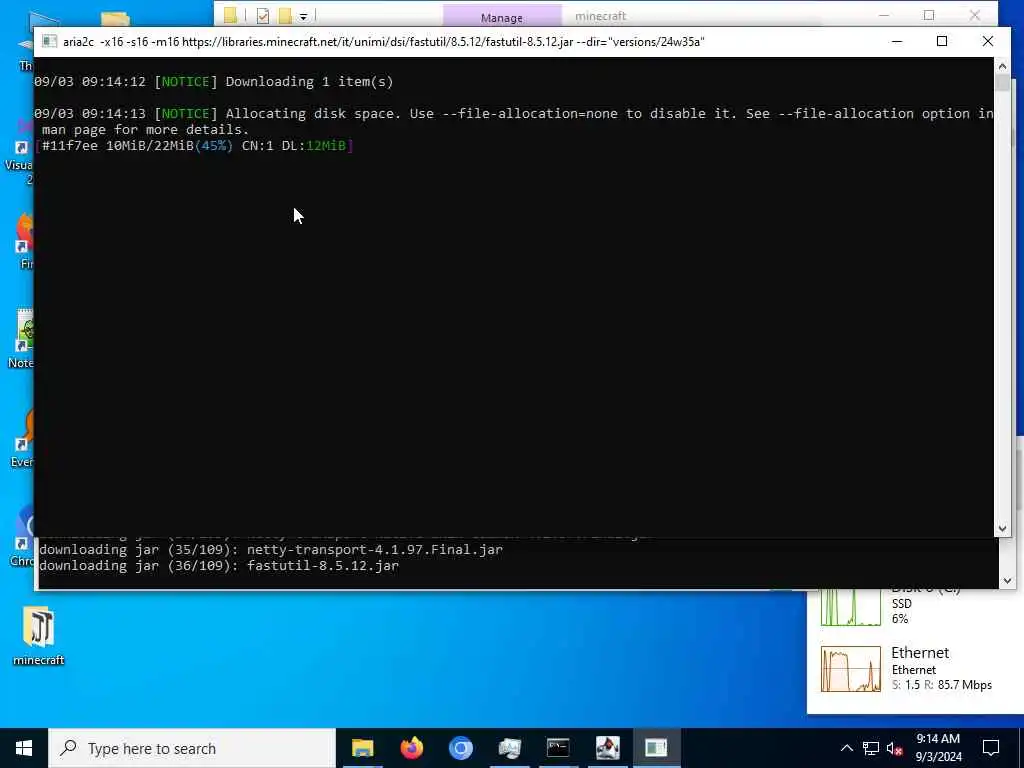
Task: Open the Notepad++ desktop shortcut
Action: pos(22,338)
